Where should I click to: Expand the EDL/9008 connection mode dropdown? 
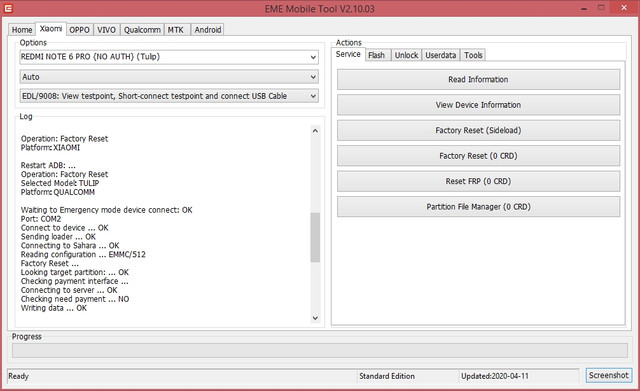coord(169,96)
